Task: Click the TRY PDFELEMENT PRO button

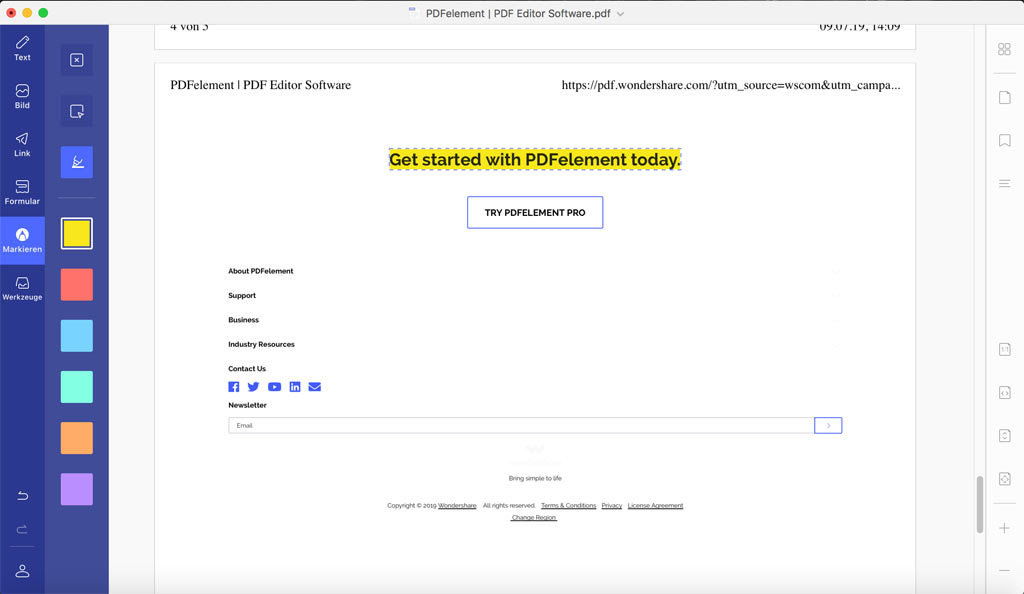Action: [x=535, y=212]
